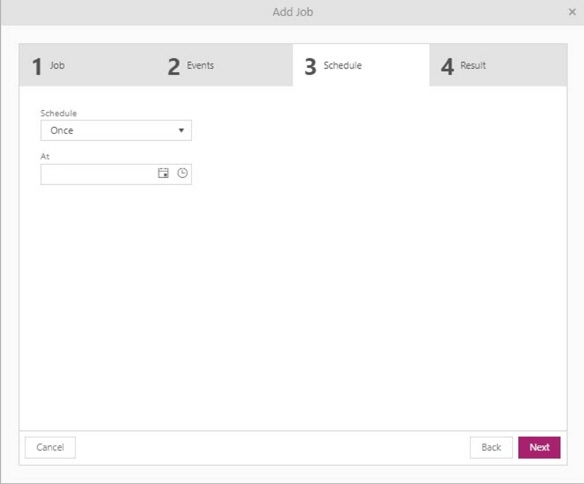Image resolution: width=584 pixels, height=484 pixels.
Task: Click the large step number 2
Action: pyautogui.click(x=174, y=67)
